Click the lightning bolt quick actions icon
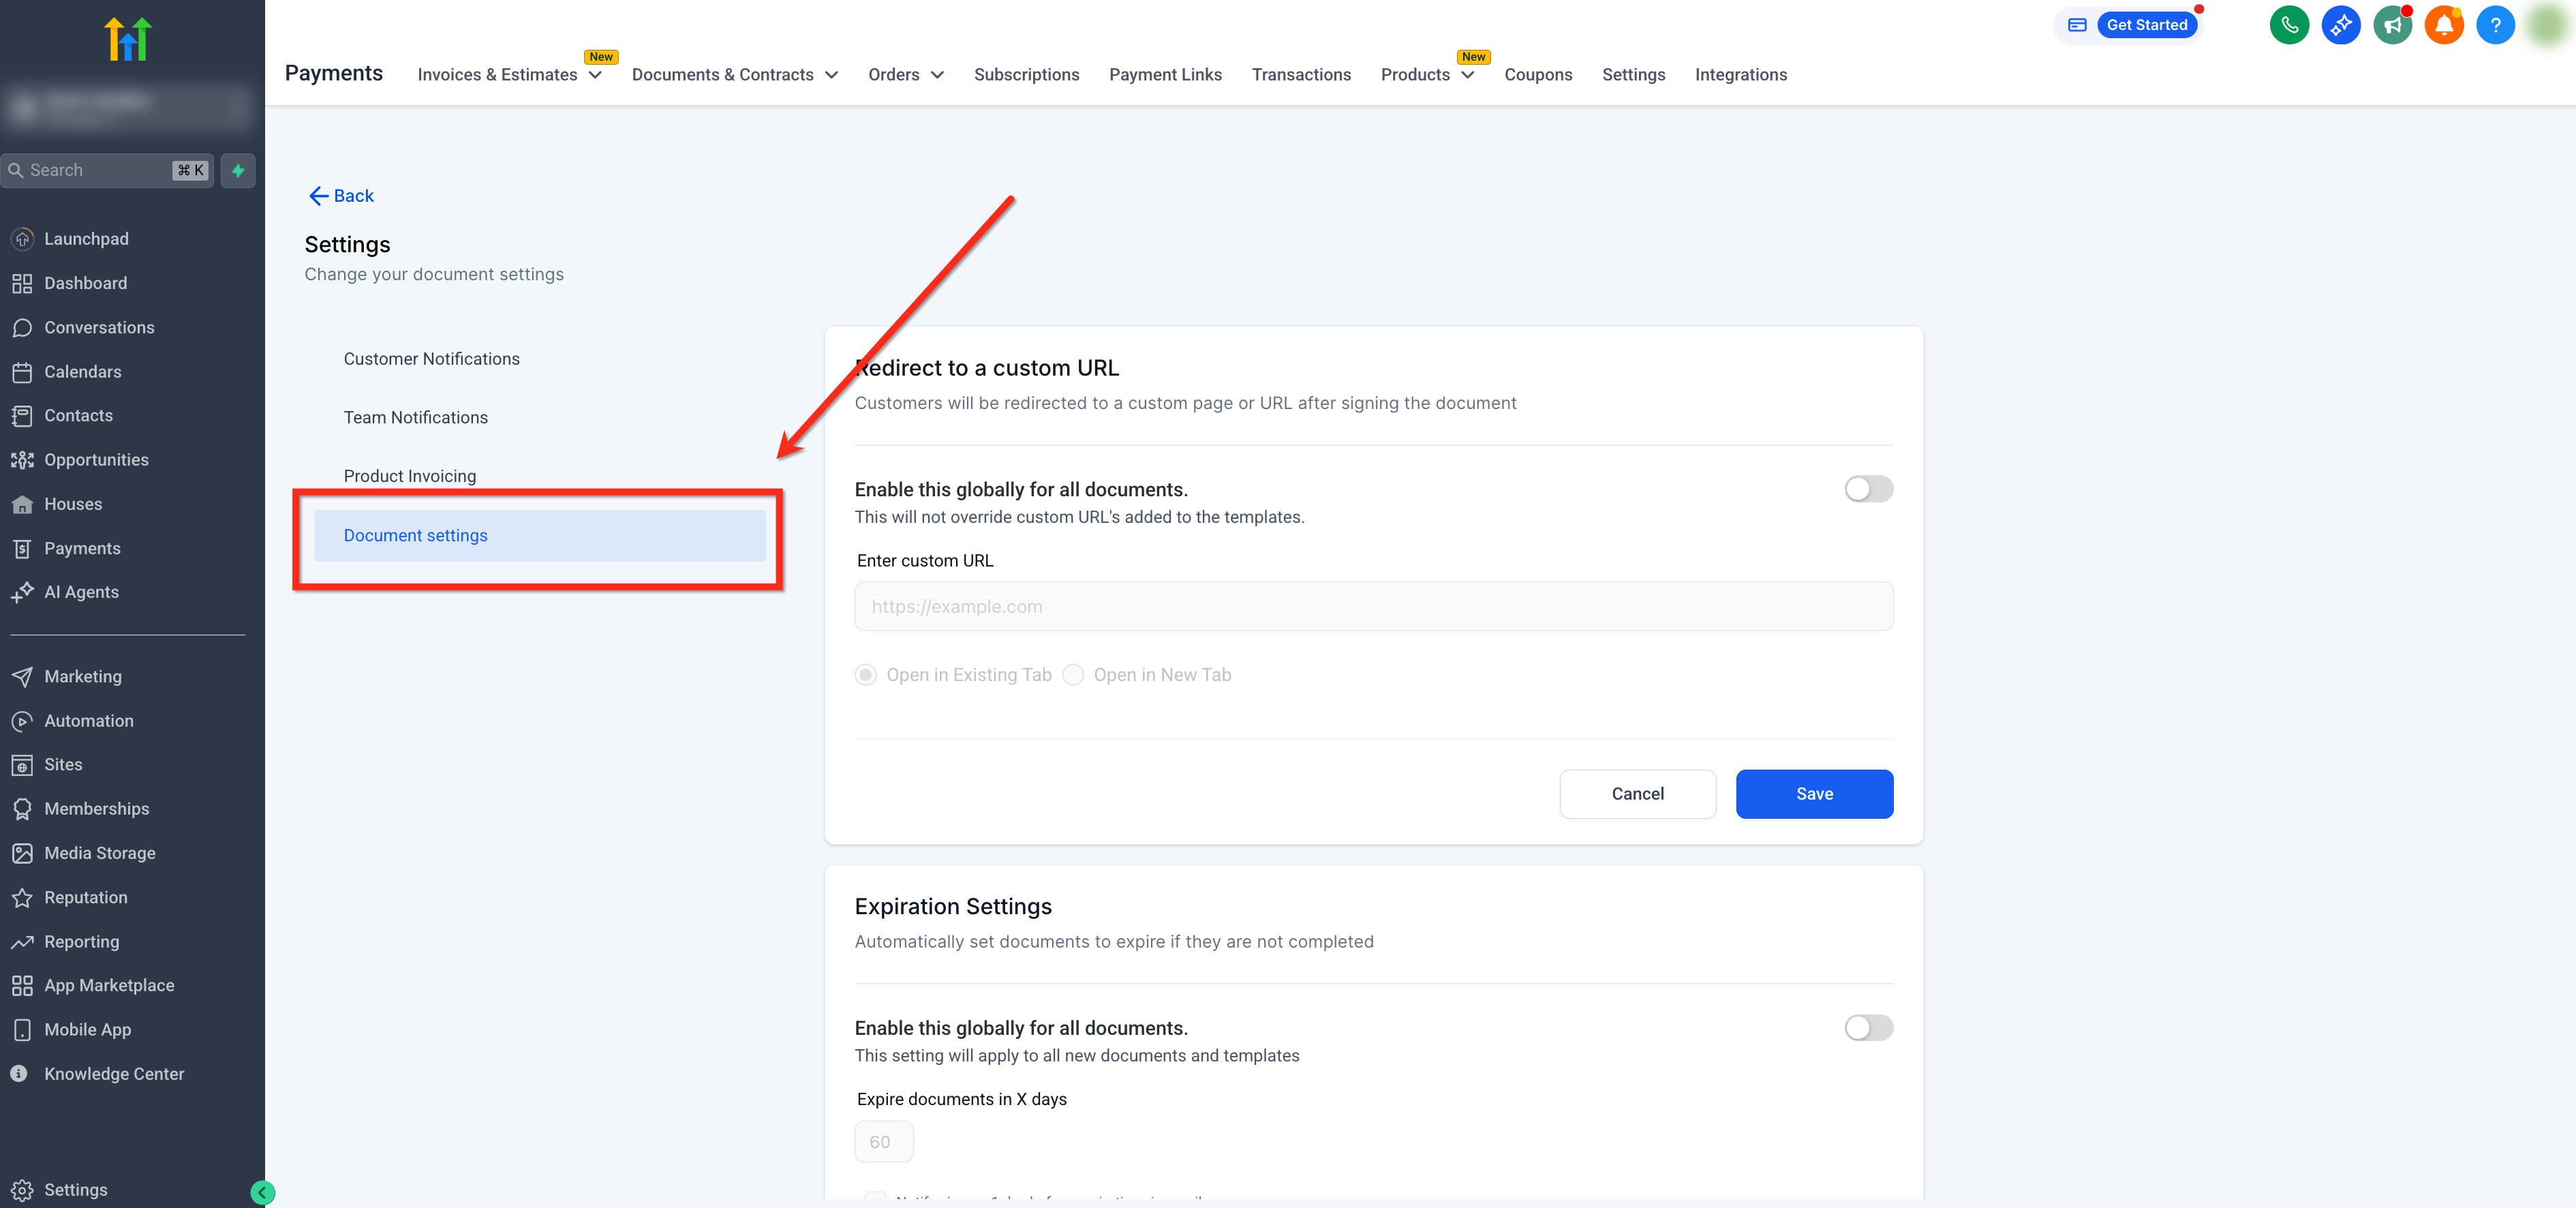The width and height of the screenshot is (2576, 1208). pyautogui.click(x=238, y=170)
